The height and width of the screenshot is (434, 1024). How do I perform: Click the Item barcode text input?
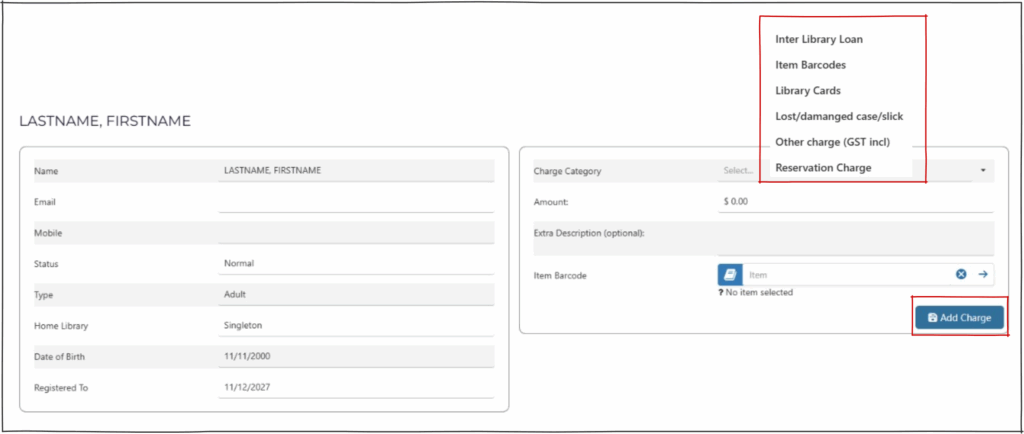click(845, 274)
